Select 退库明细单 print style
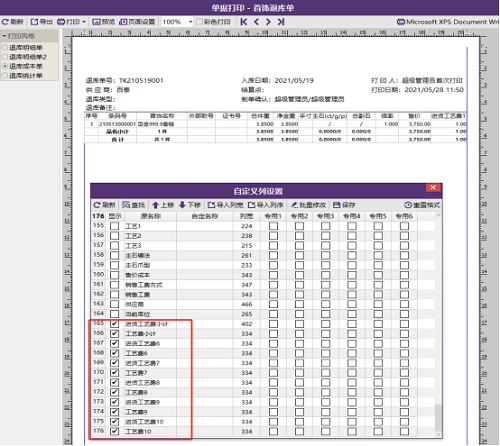Viewport: 500px width, 446px height. point(5,48)
